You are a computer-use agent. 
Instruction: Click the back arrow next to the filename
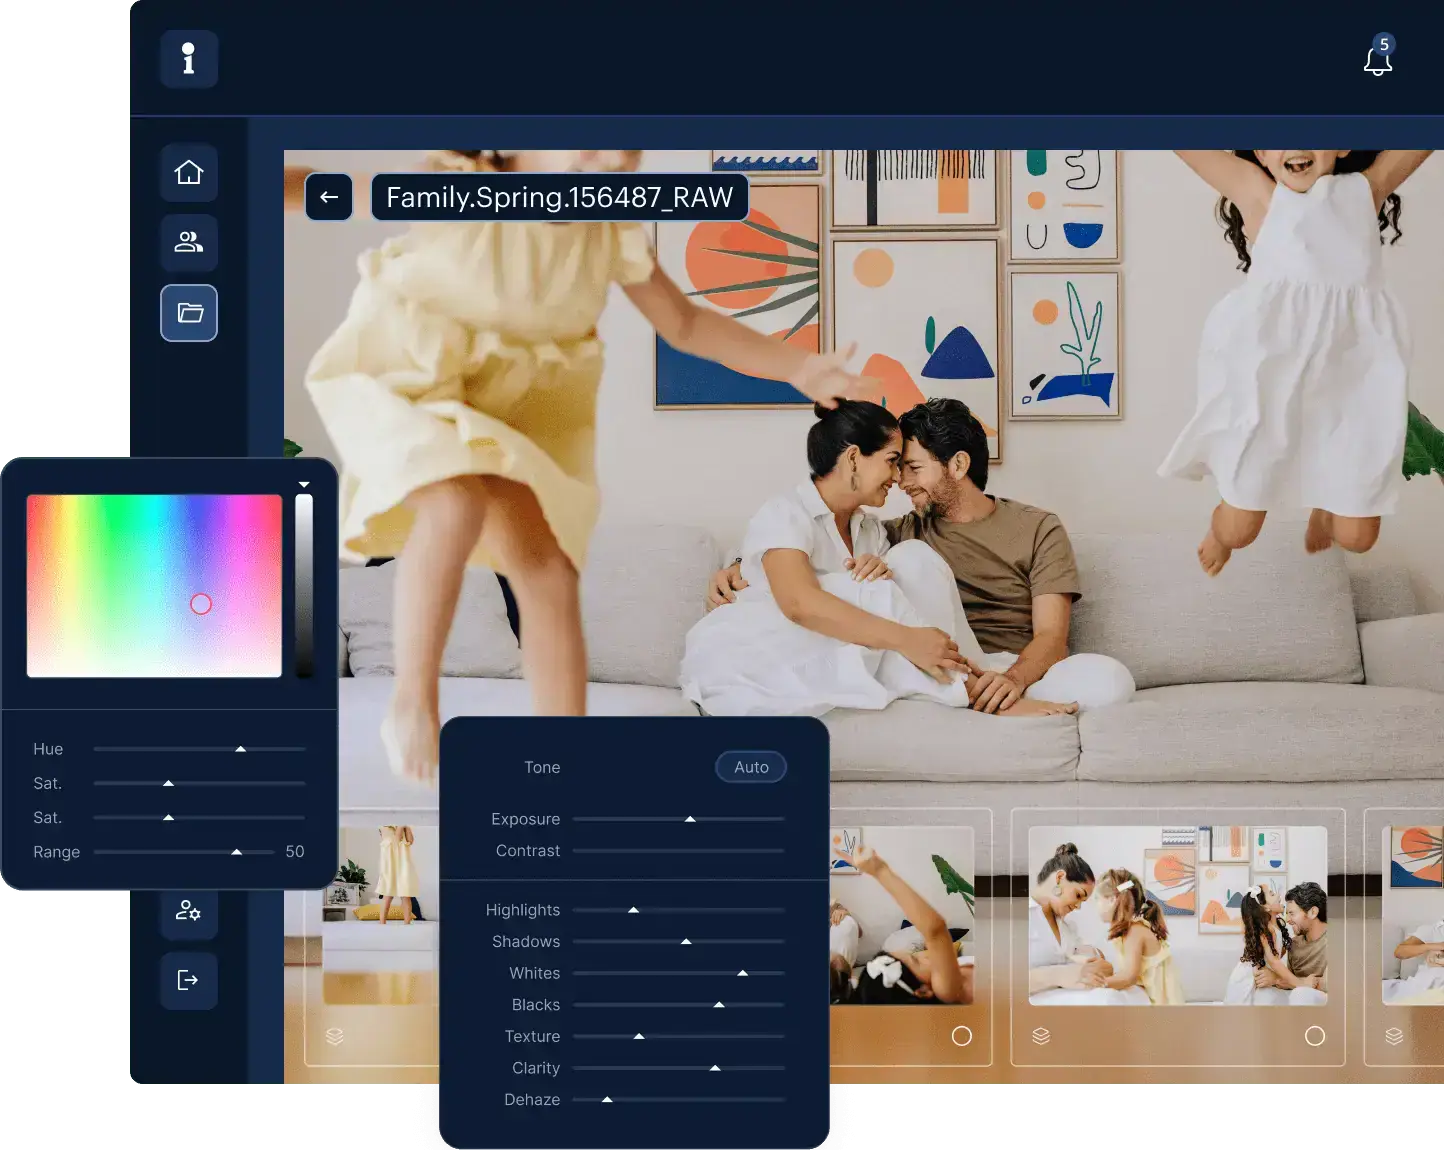tap(329, 197)
